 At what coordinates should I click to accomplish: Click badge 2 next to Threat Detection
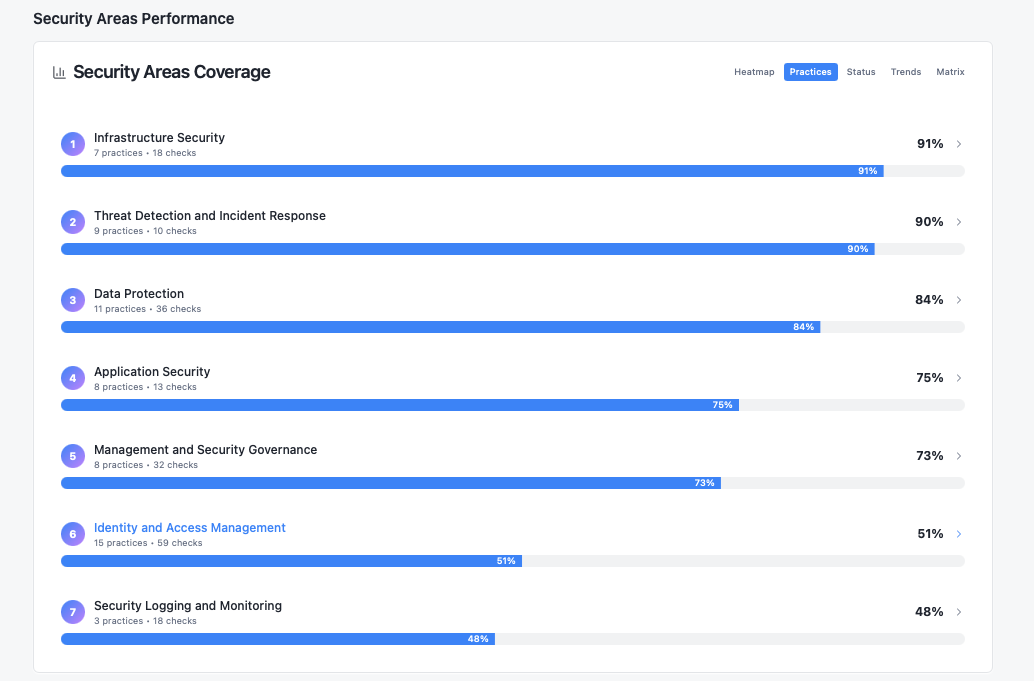click(x=72, y=221)
